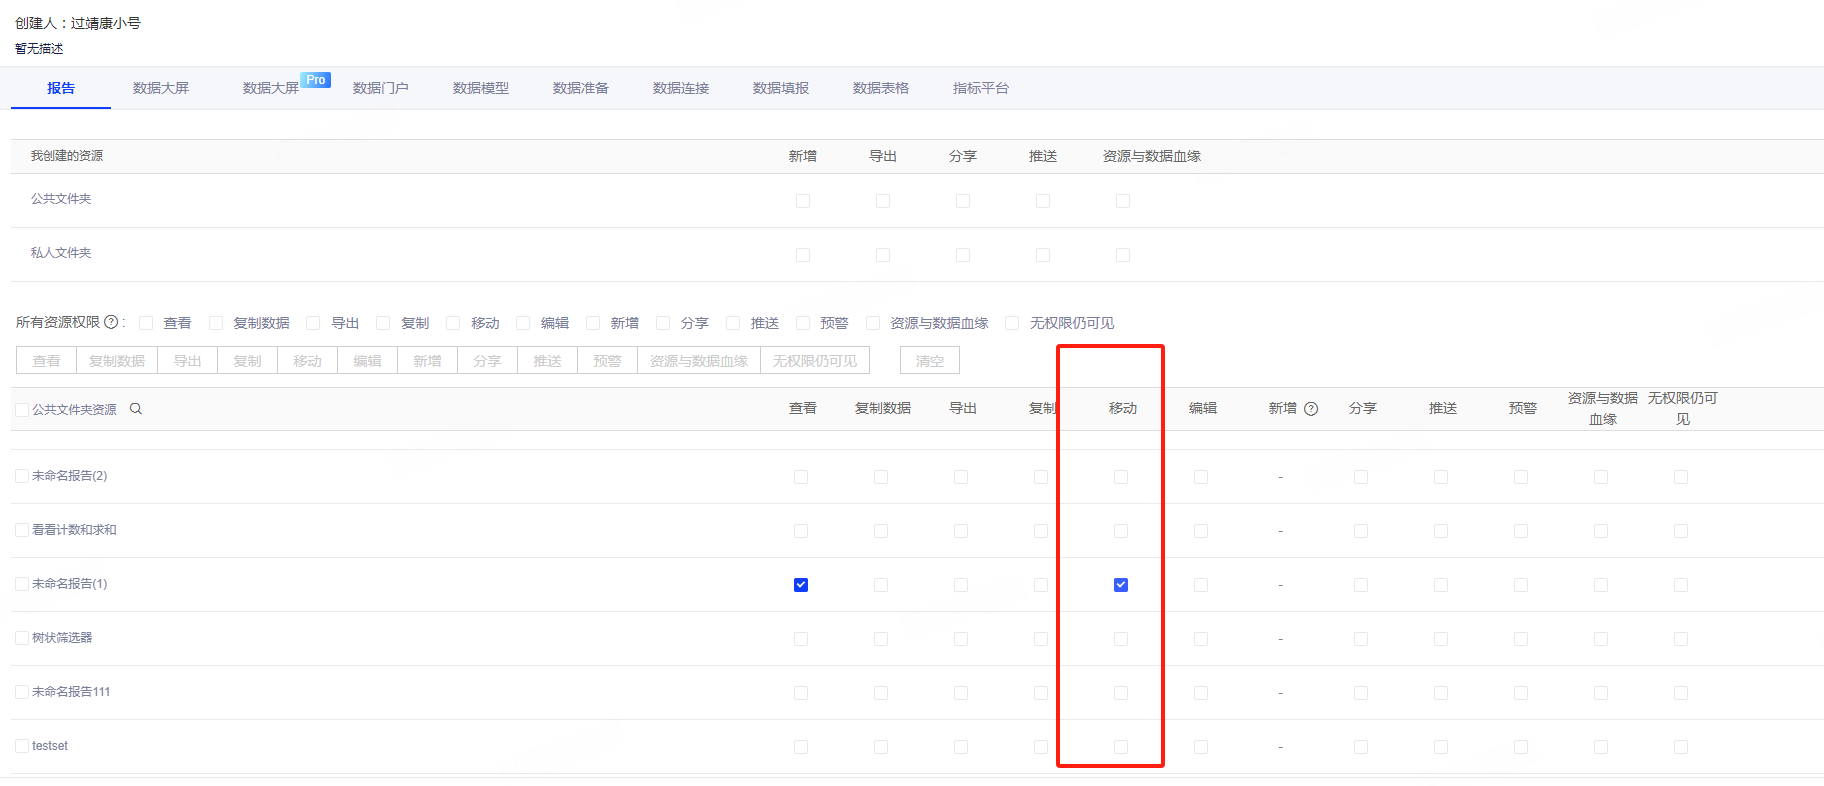Switch to the 数据模型 tab
The width and height of the screenshot is (1824, 786).
click(481, 88)
